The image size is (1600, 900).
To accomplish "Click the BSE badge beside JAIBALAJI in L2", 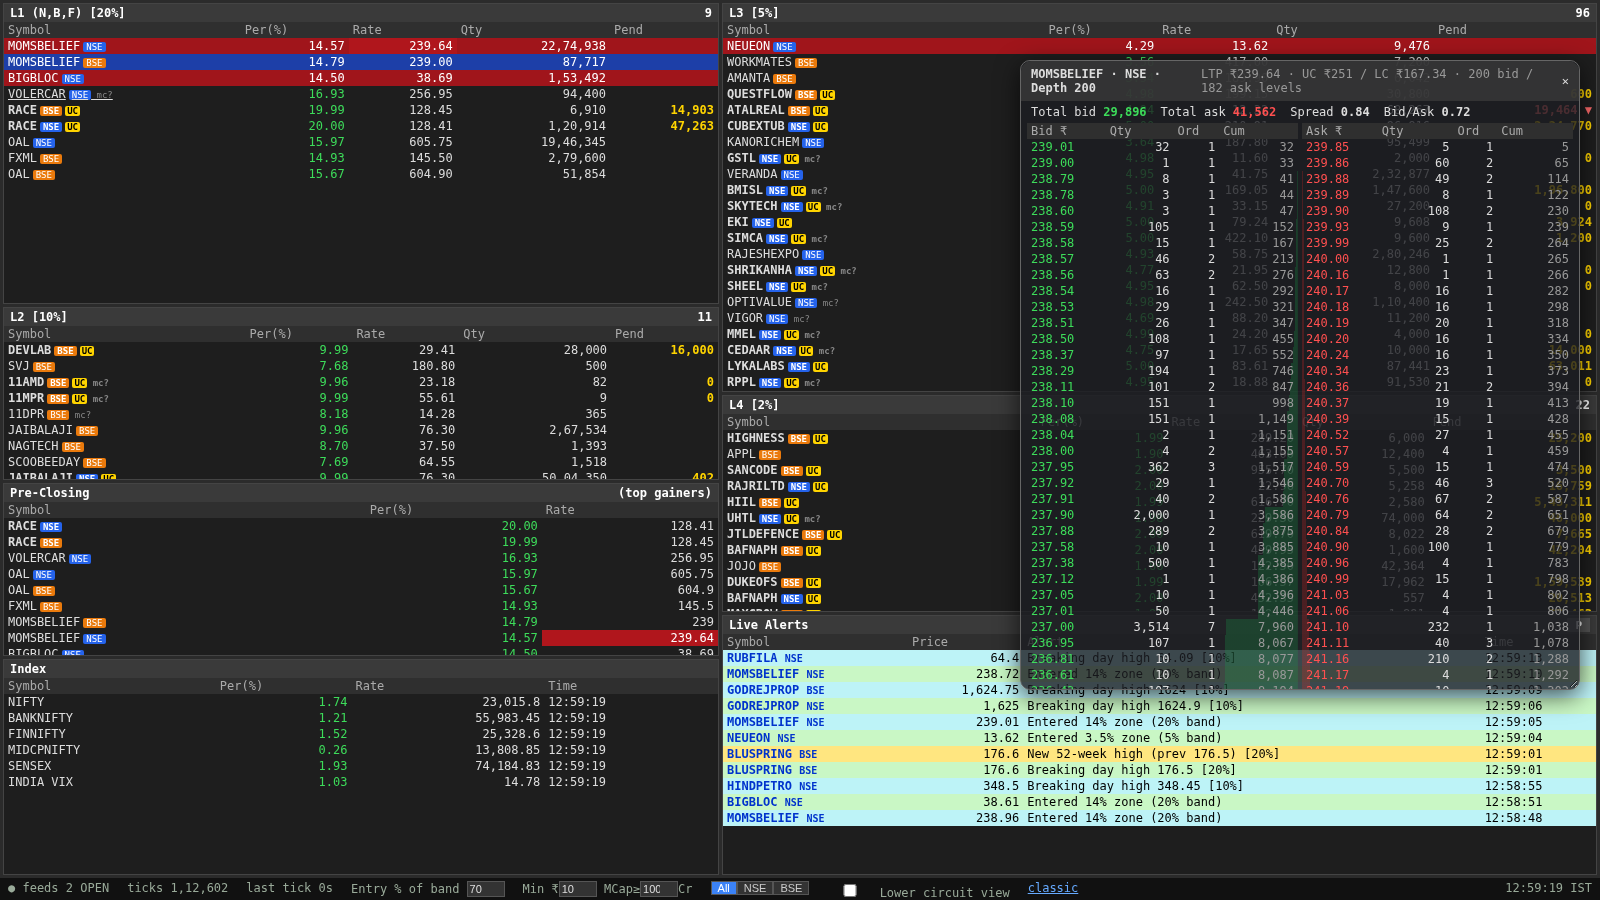I will [x=87, y=431].
